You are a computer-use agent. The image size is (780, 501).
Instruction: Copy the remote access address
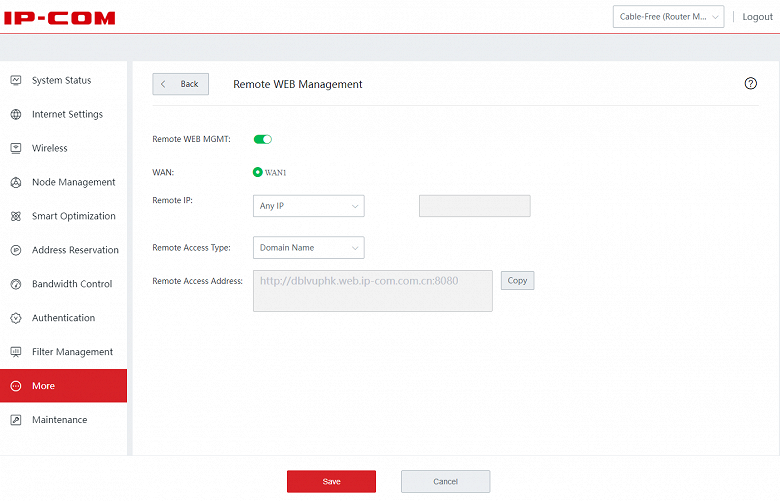tap(517, 281)
